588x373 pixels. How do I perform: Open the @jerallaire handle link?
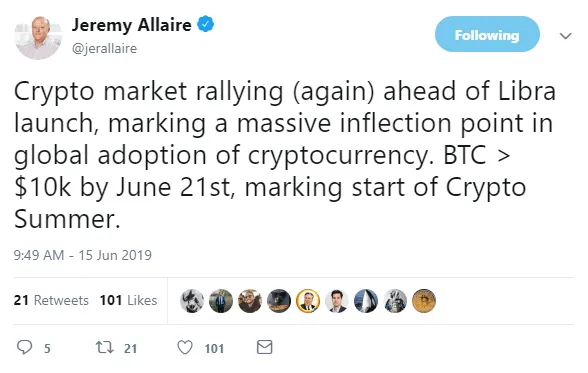[104, 48]
